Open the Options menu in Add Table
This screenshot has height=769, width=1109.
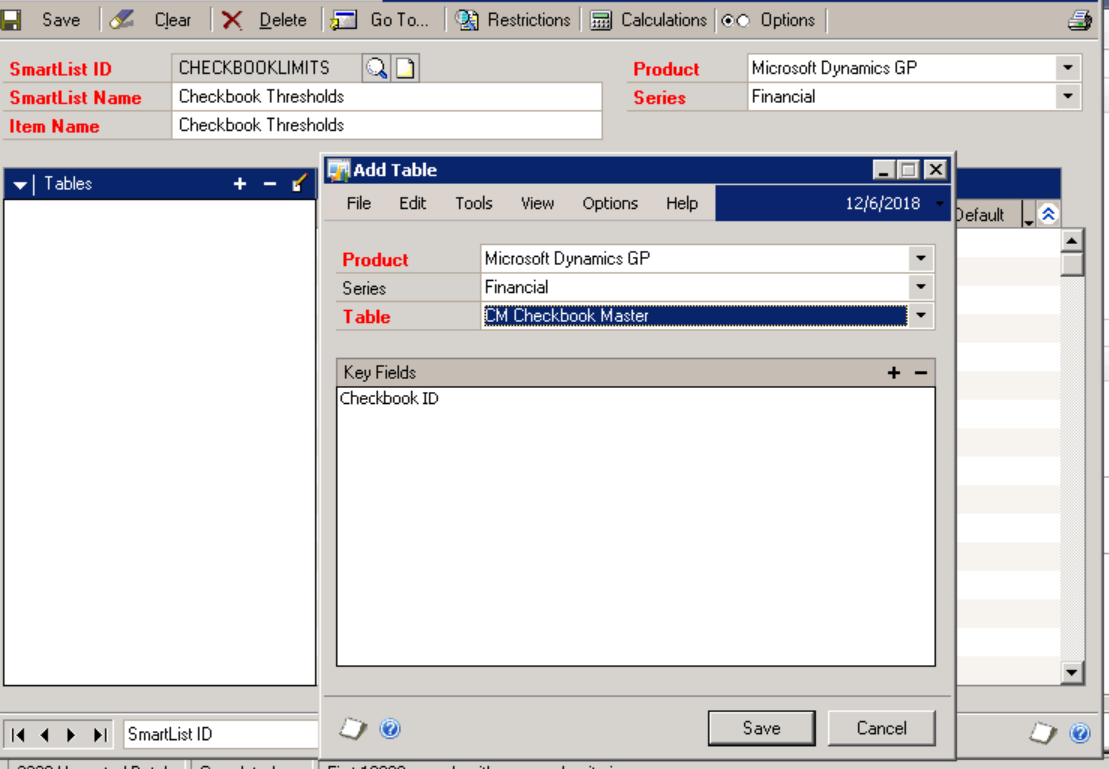tap(610, 204)
